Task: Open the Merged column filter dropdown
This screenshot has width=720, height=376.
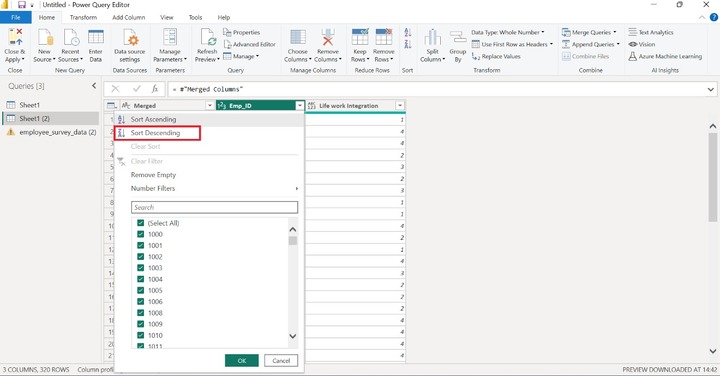Action: point(209,106)
